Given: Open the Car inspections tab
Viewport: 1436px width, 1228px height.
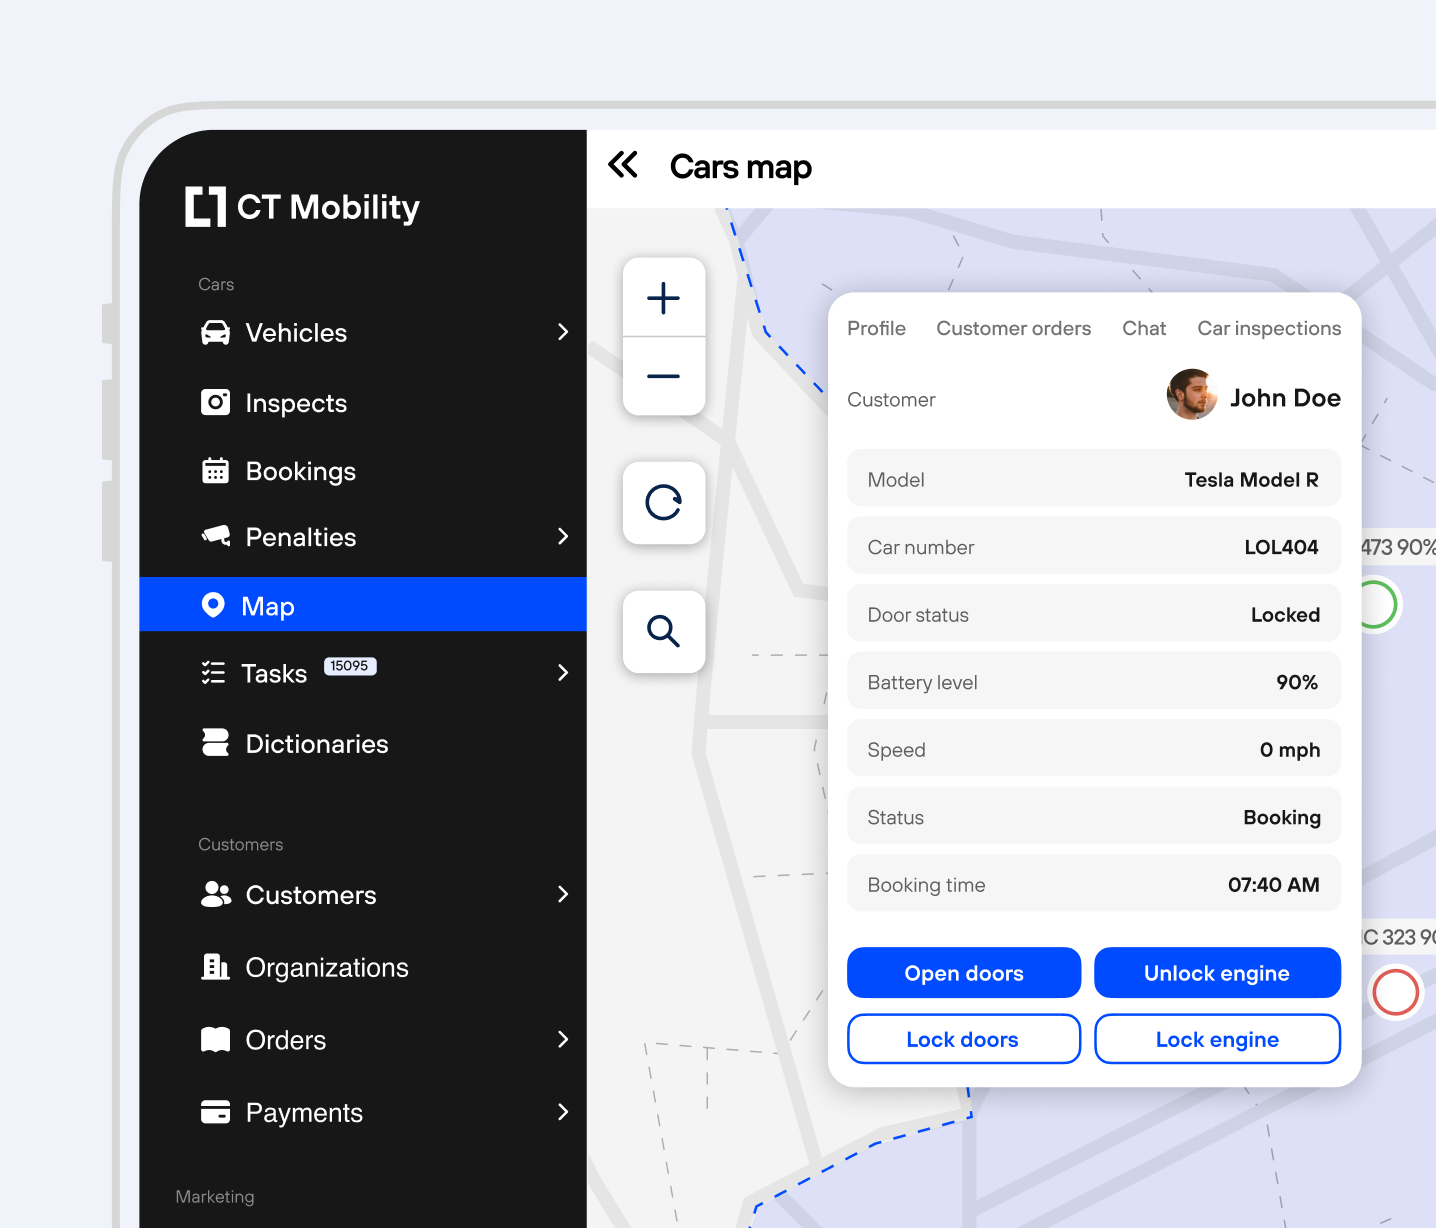Looking at the screenshot, I should 1269,329.
